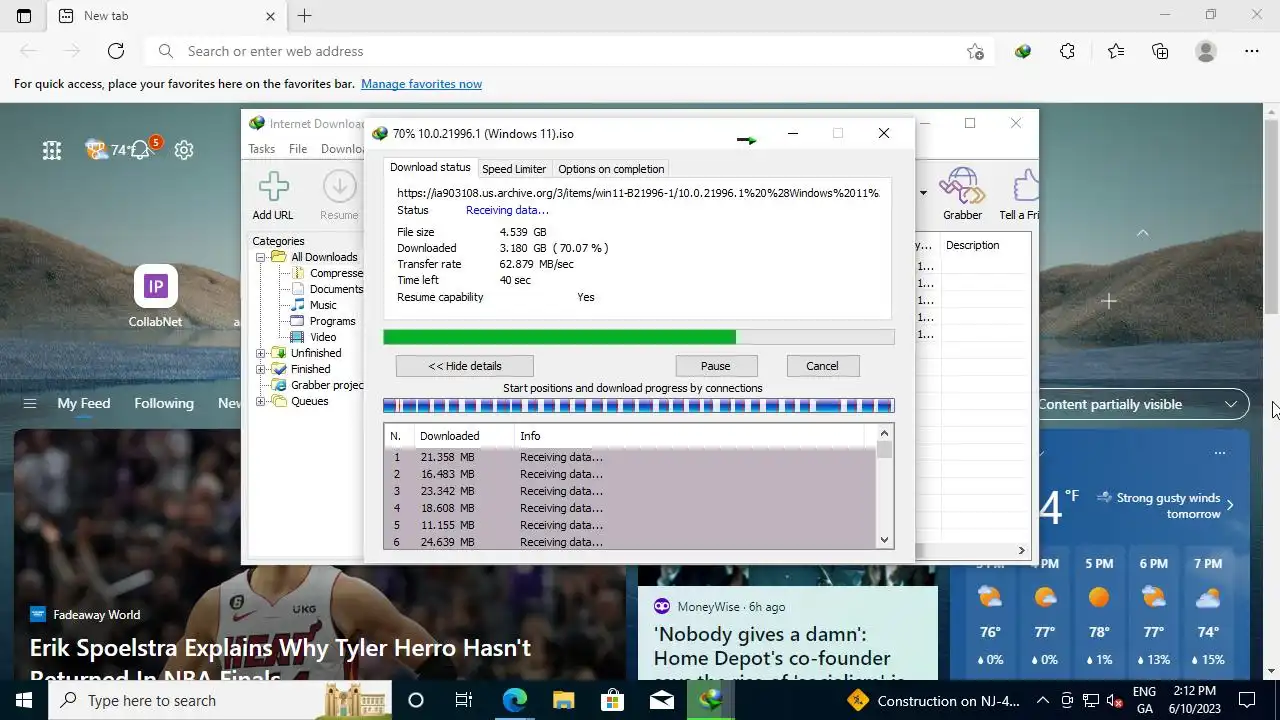Click the Windows taskbar search box
Image resolution: width=1280 pixels, height=720 pixels.
pyautogui.click(x=221, y=700)
